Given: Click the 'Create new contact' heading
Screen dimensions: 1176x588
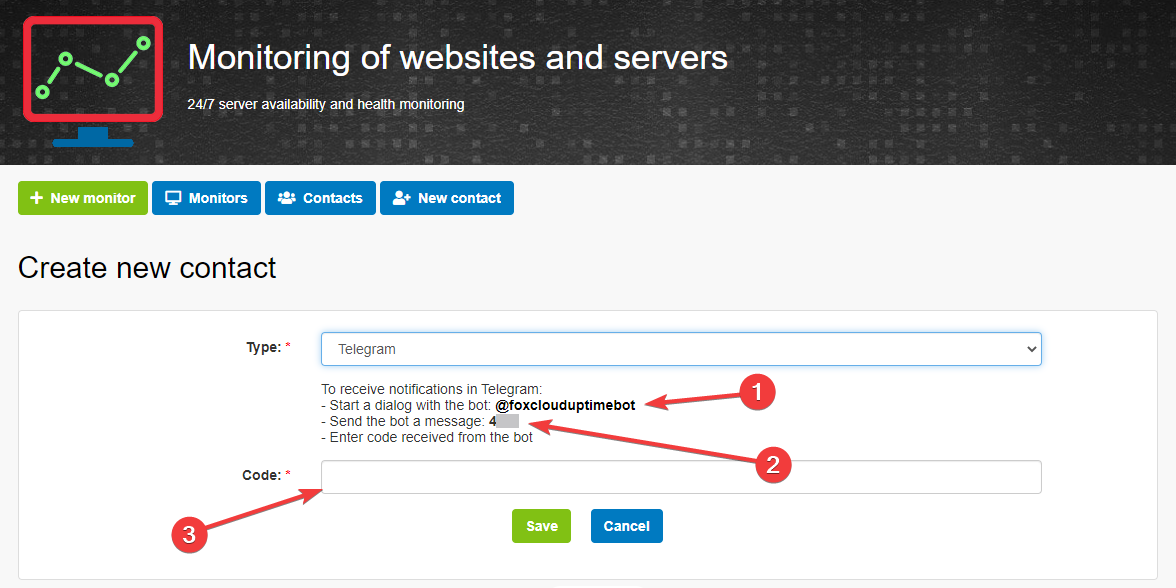Looking at the screenshot, I should coord(147,268).
